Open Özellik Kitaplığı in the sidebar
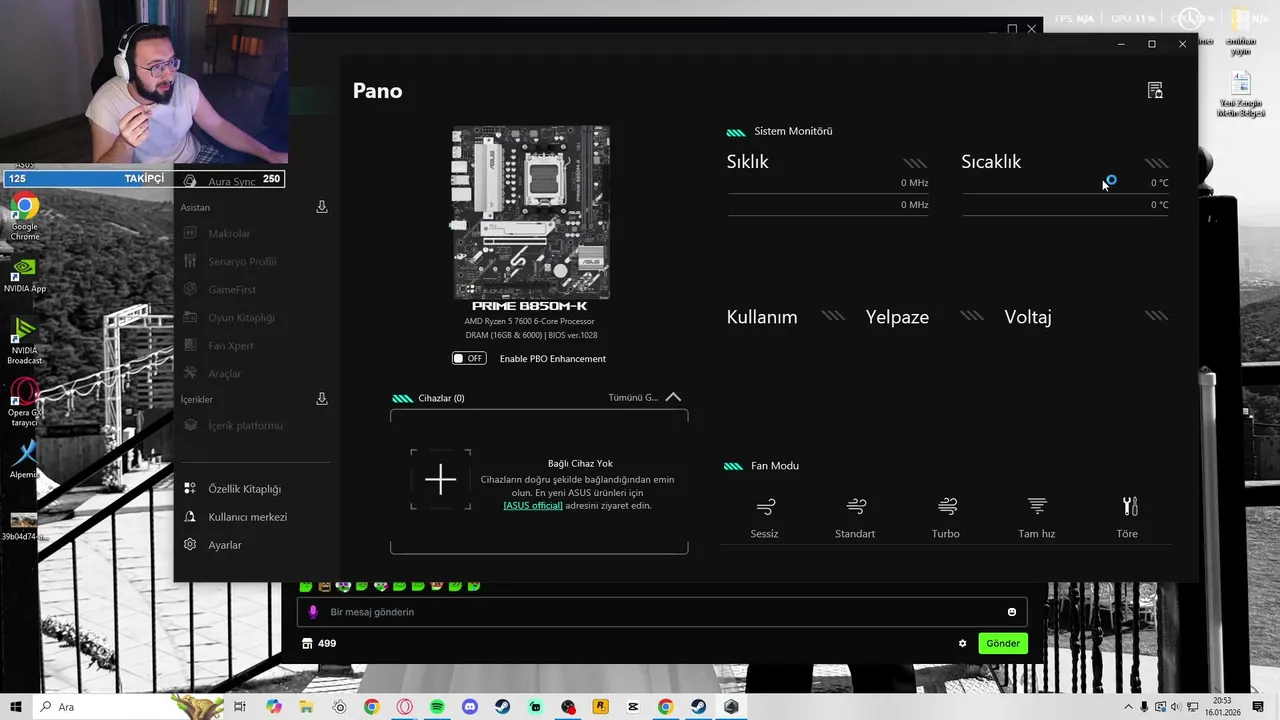This screenshot has width=1280, height=720. click(244, 489)
